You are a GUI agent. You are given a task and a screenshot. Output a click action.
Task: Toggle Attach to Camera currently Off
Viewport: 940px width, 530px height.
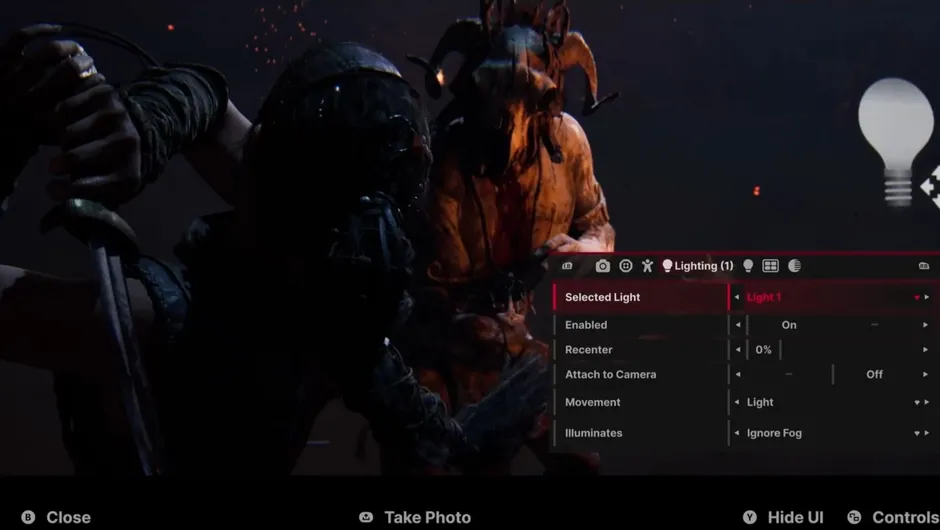[x=874, y=374]
